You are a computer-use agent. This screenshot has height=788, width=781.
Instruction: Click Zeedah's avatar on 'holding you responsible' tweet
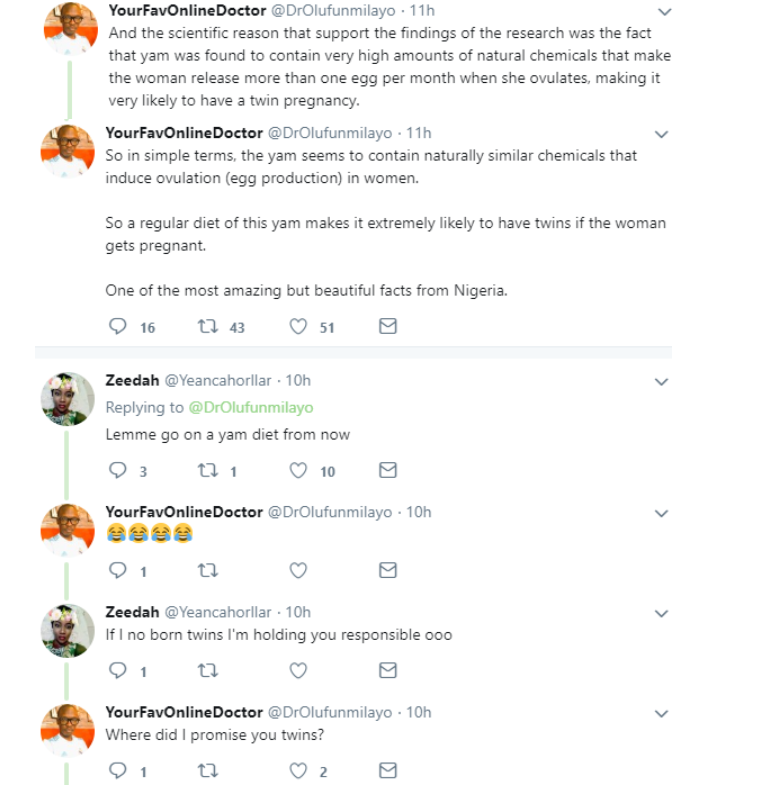coord(67,630)
